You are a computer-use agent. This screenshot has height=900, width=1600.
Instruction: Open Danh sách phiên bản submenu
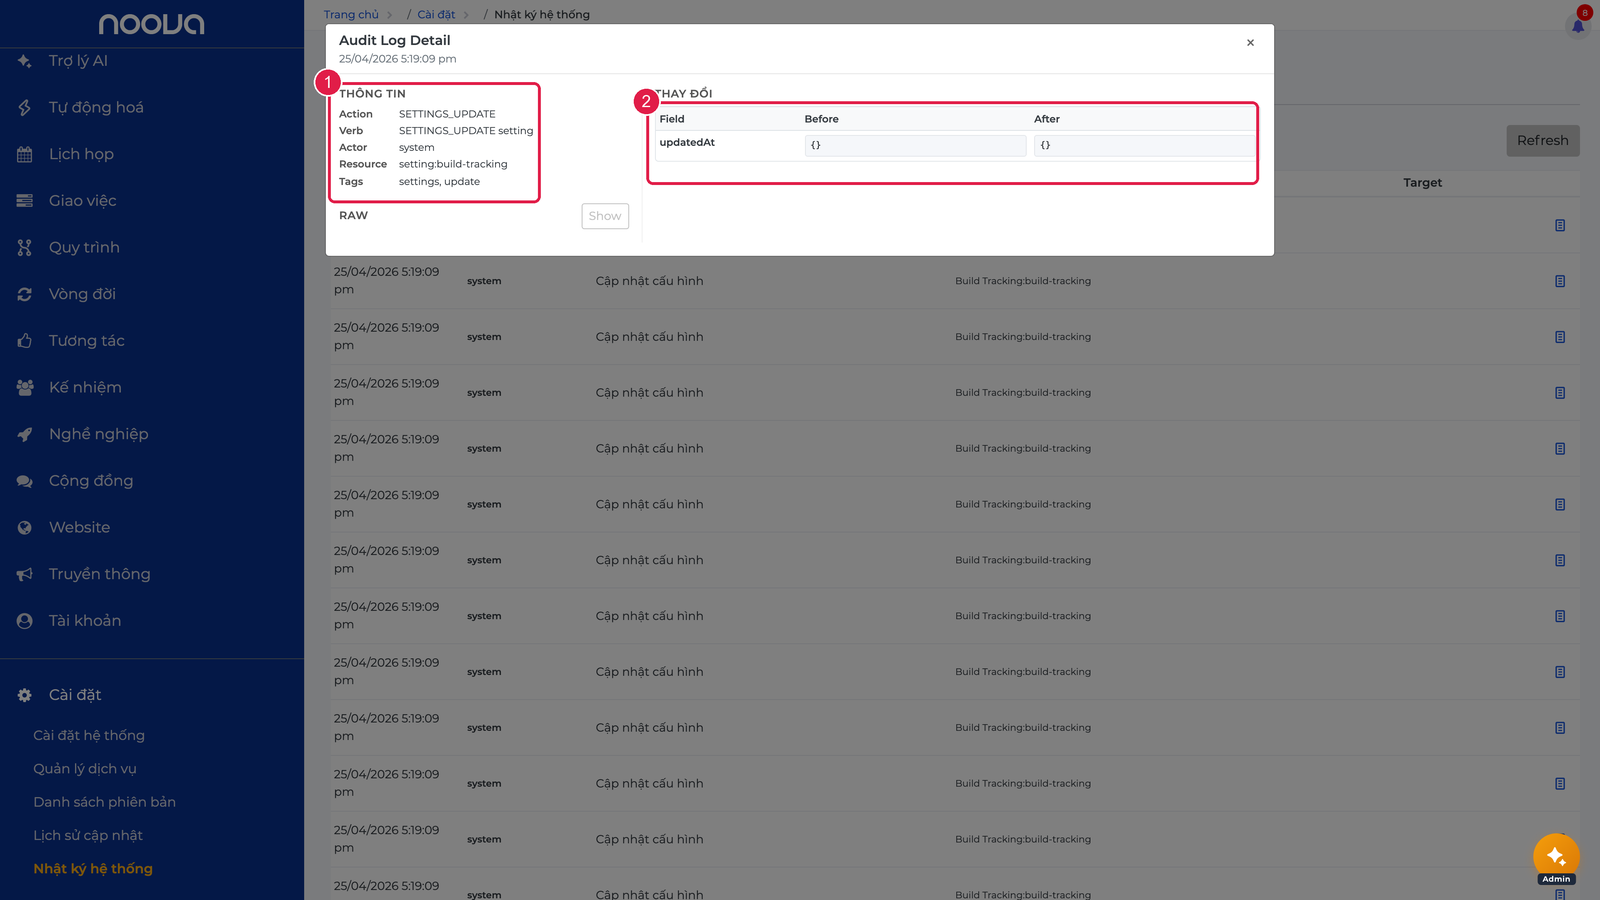[104, 802]
